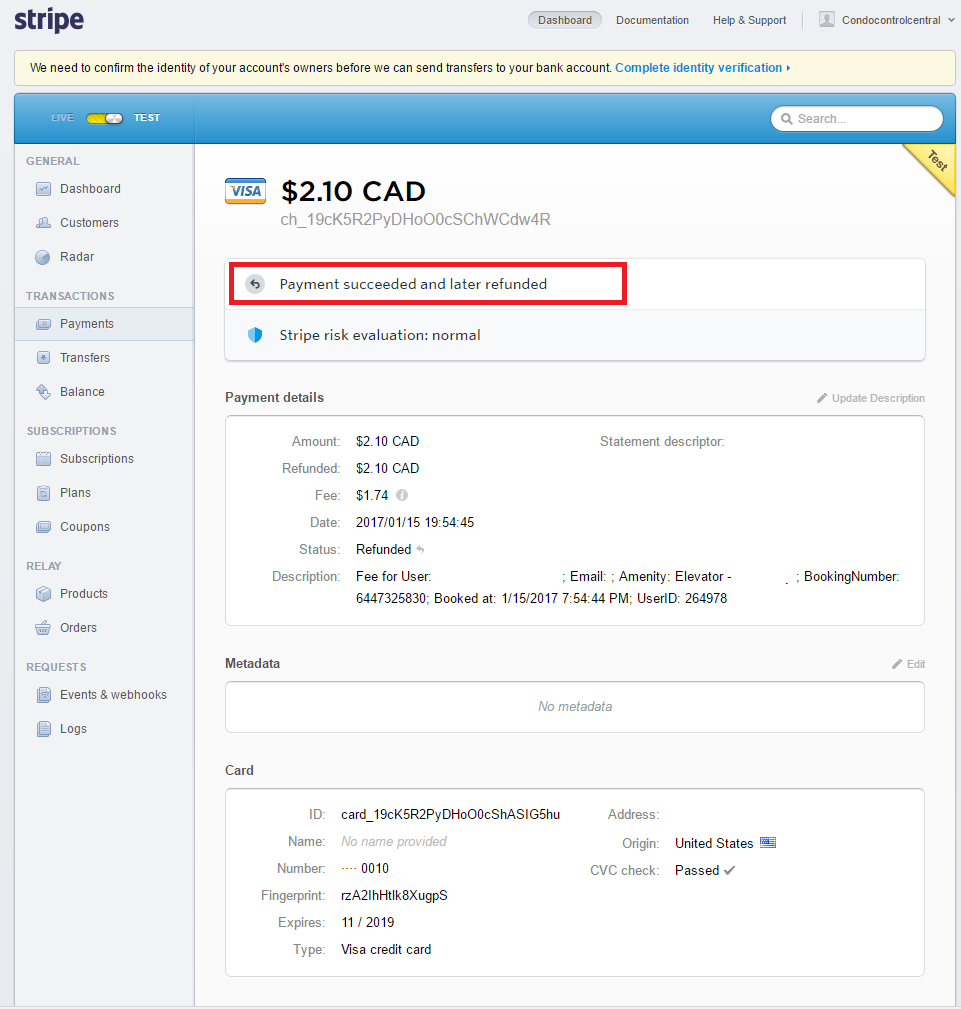Open Logs in the sidebar
Image resolution: width=961 pixels, height=1009 pixels.
coord(73,729)
